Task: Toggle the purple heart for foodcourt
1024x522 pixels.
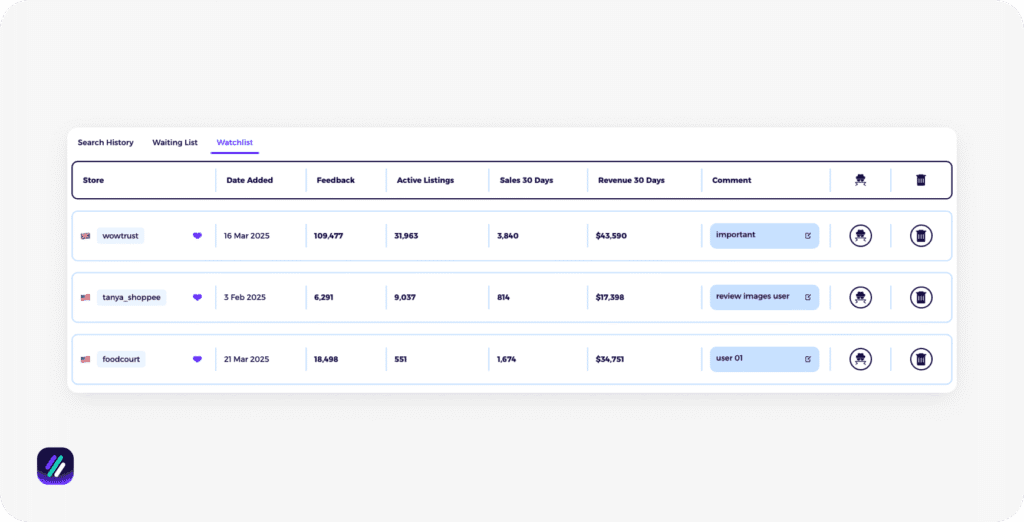Action: click(197, 359)
